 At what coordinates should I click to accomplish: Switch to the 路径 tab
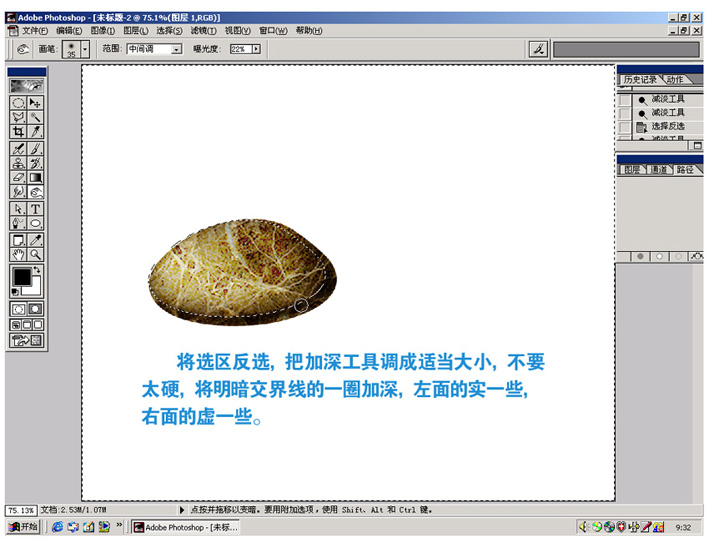(x=685, y=170)
